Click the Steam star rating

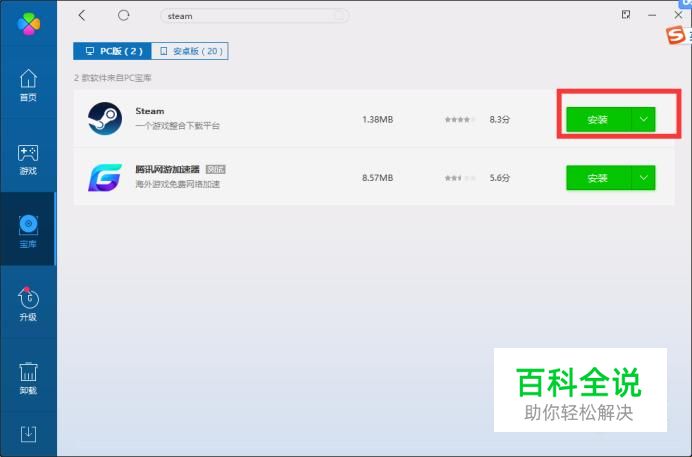tap(460, 120)
